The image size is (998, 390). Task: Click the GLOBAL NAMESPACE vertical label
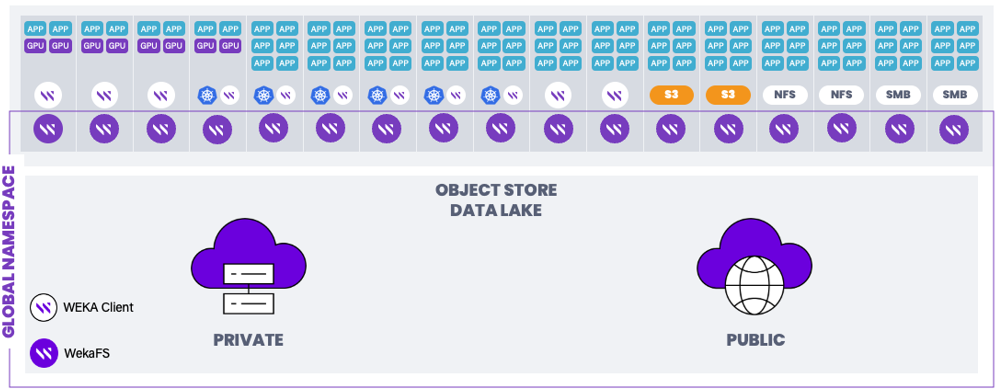[10, 252]
